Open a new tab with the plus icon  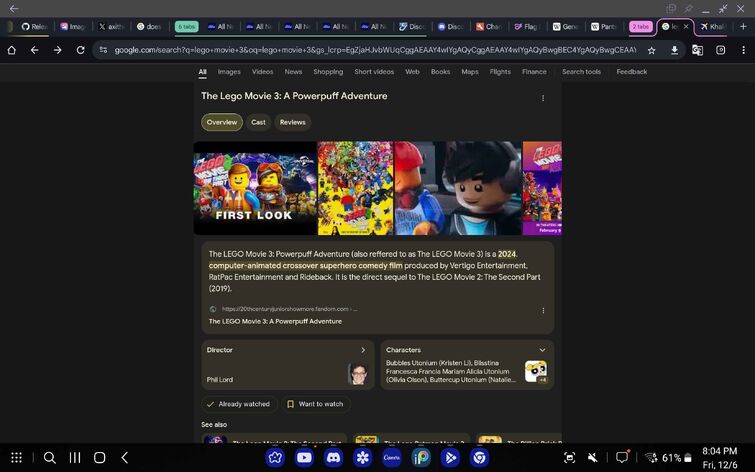pos(743,26)
